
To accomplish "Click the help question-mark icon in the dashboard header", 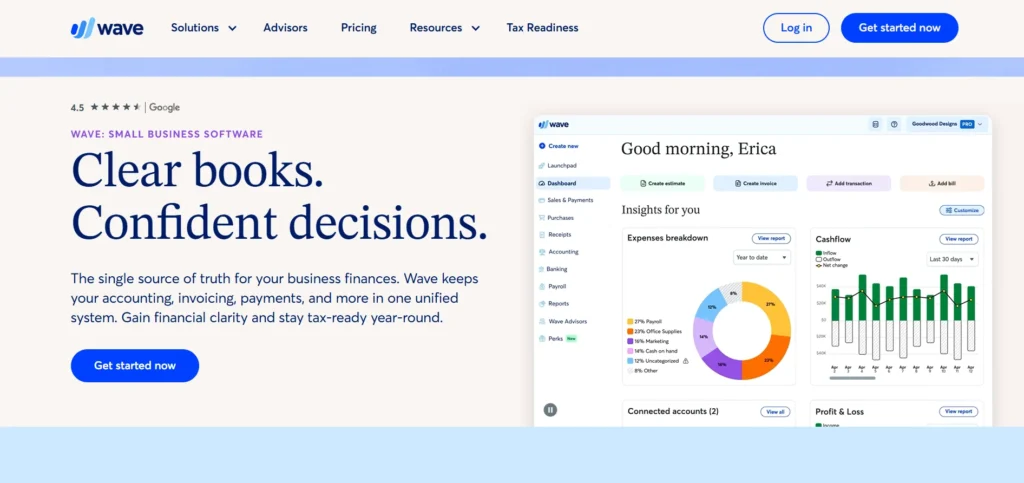I will (894, 124).
